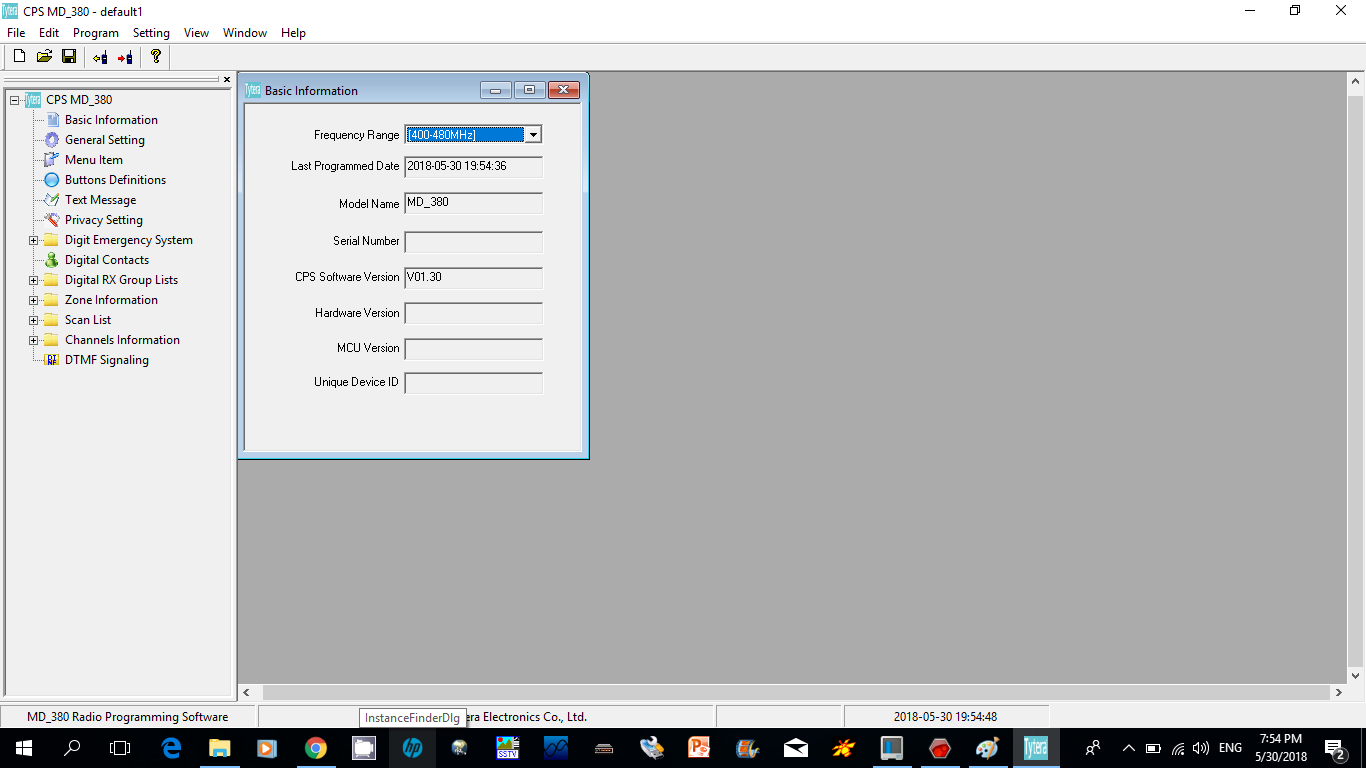Screen dimensions: 1366x768
Task: Click the horizontal scrollbar left arrow
Action: pos(247,692)
